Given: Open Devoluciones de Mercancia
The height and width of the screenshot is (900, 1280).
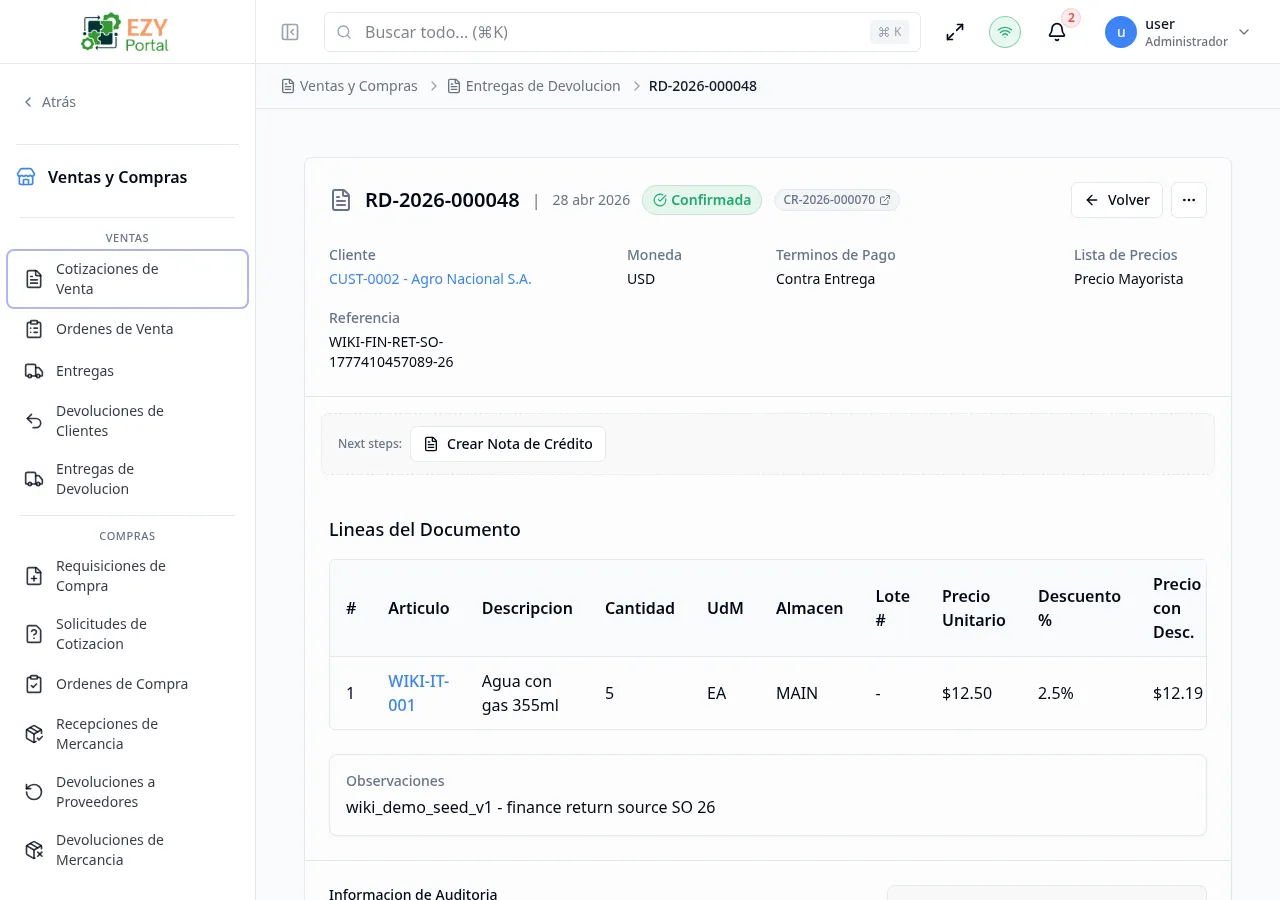Looking at the screenshot, I should pos(127,850).
